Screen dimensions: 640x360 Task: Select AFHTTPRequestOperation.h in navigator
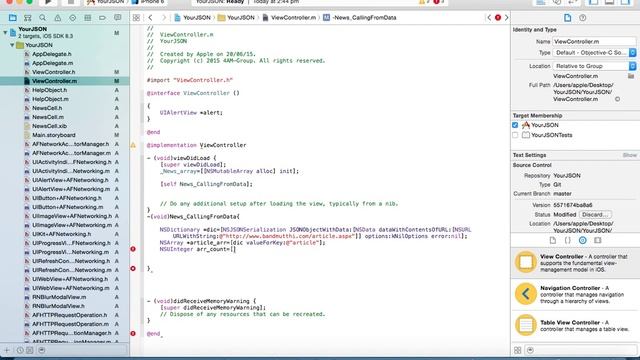coord(69,315)
